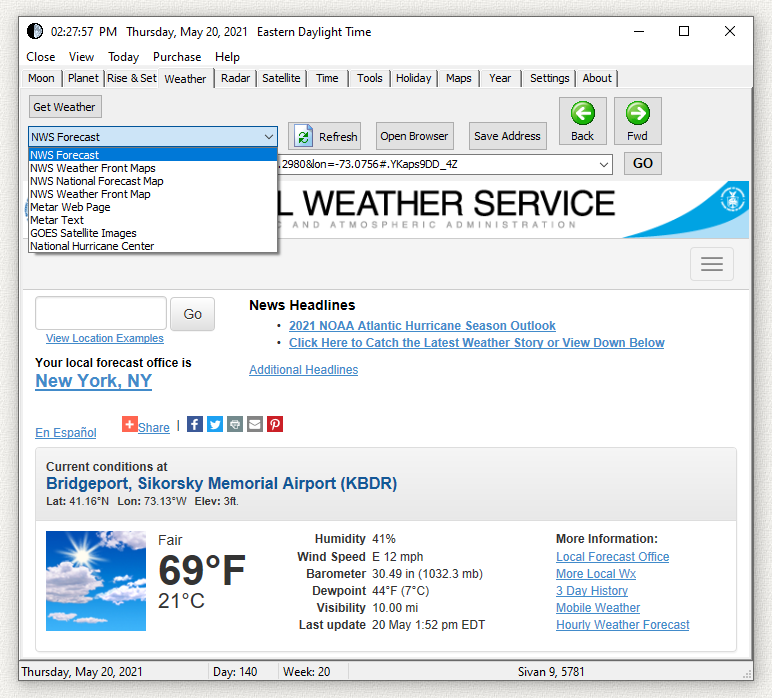Switch to En Español link

66,432
